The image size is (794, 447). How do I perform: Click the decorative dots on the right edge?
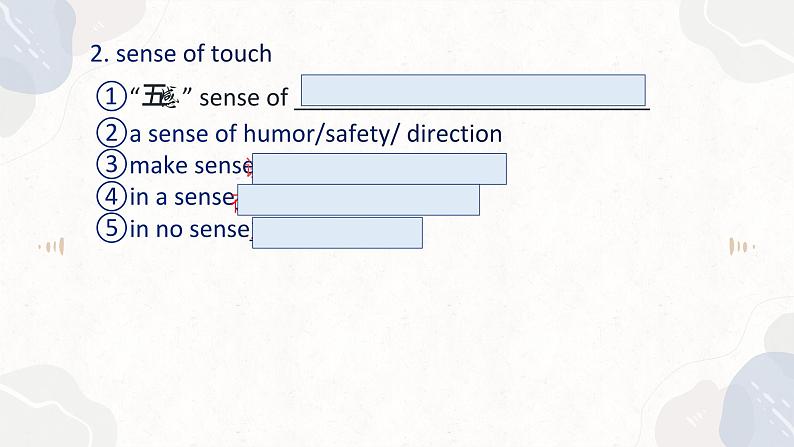(742, 244)
